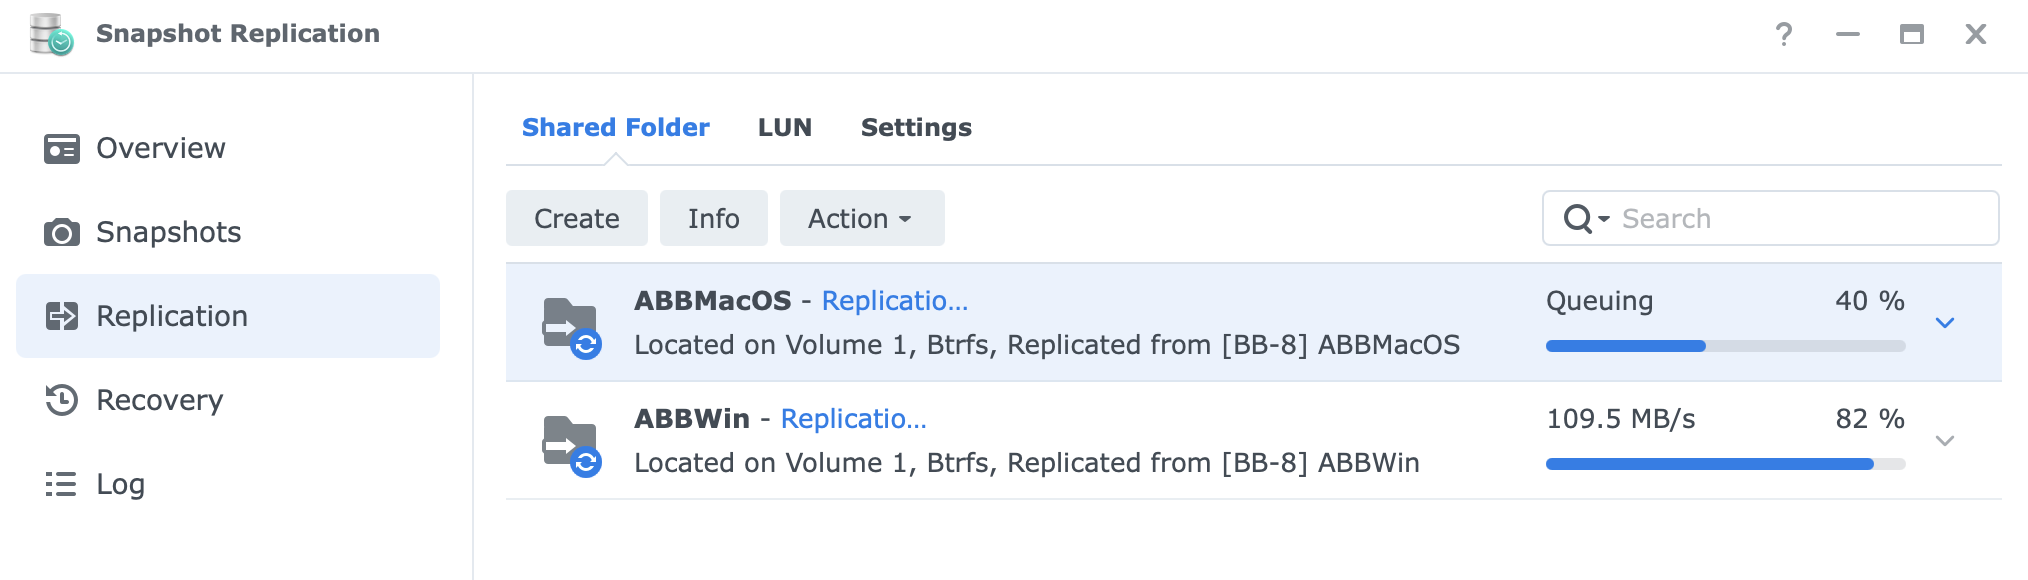Screen dimensions: 2028x580
Task: Click the ABBWin 82% progress bar
Action: pos(1725,464)
